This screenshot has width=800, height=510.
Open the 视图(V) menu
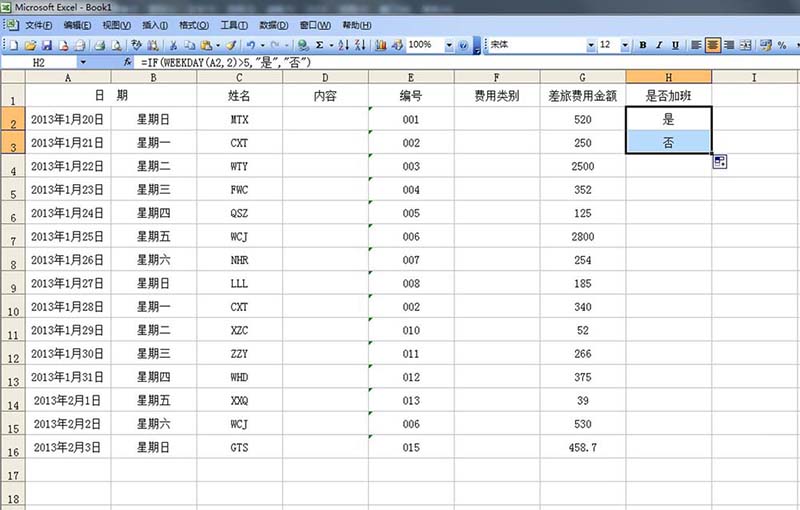(117, 25)
